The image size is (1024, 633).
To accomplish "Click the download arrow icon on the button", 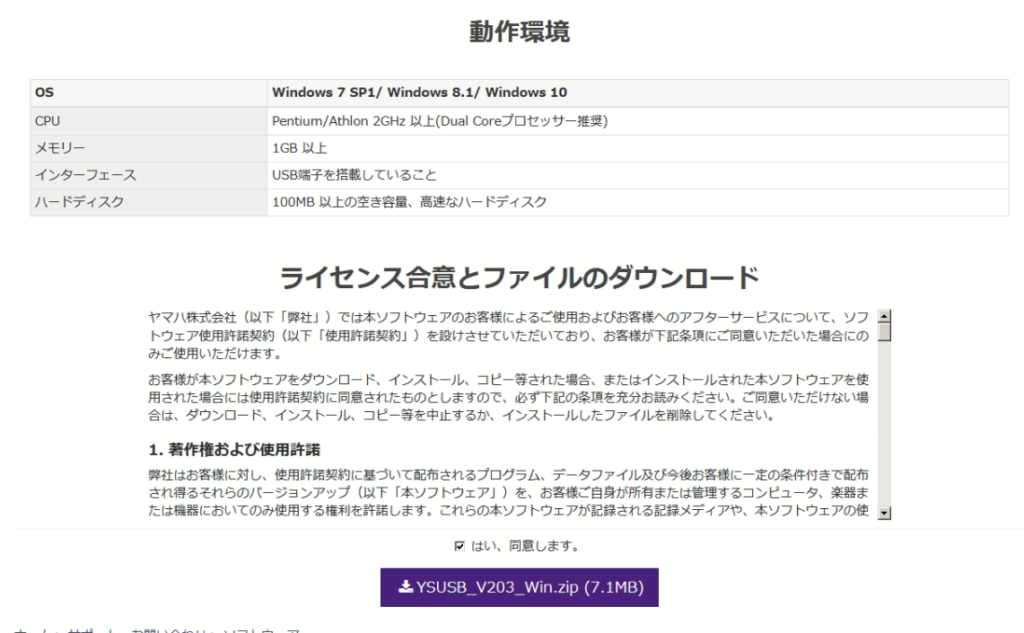I will click(x=406, y=587).
